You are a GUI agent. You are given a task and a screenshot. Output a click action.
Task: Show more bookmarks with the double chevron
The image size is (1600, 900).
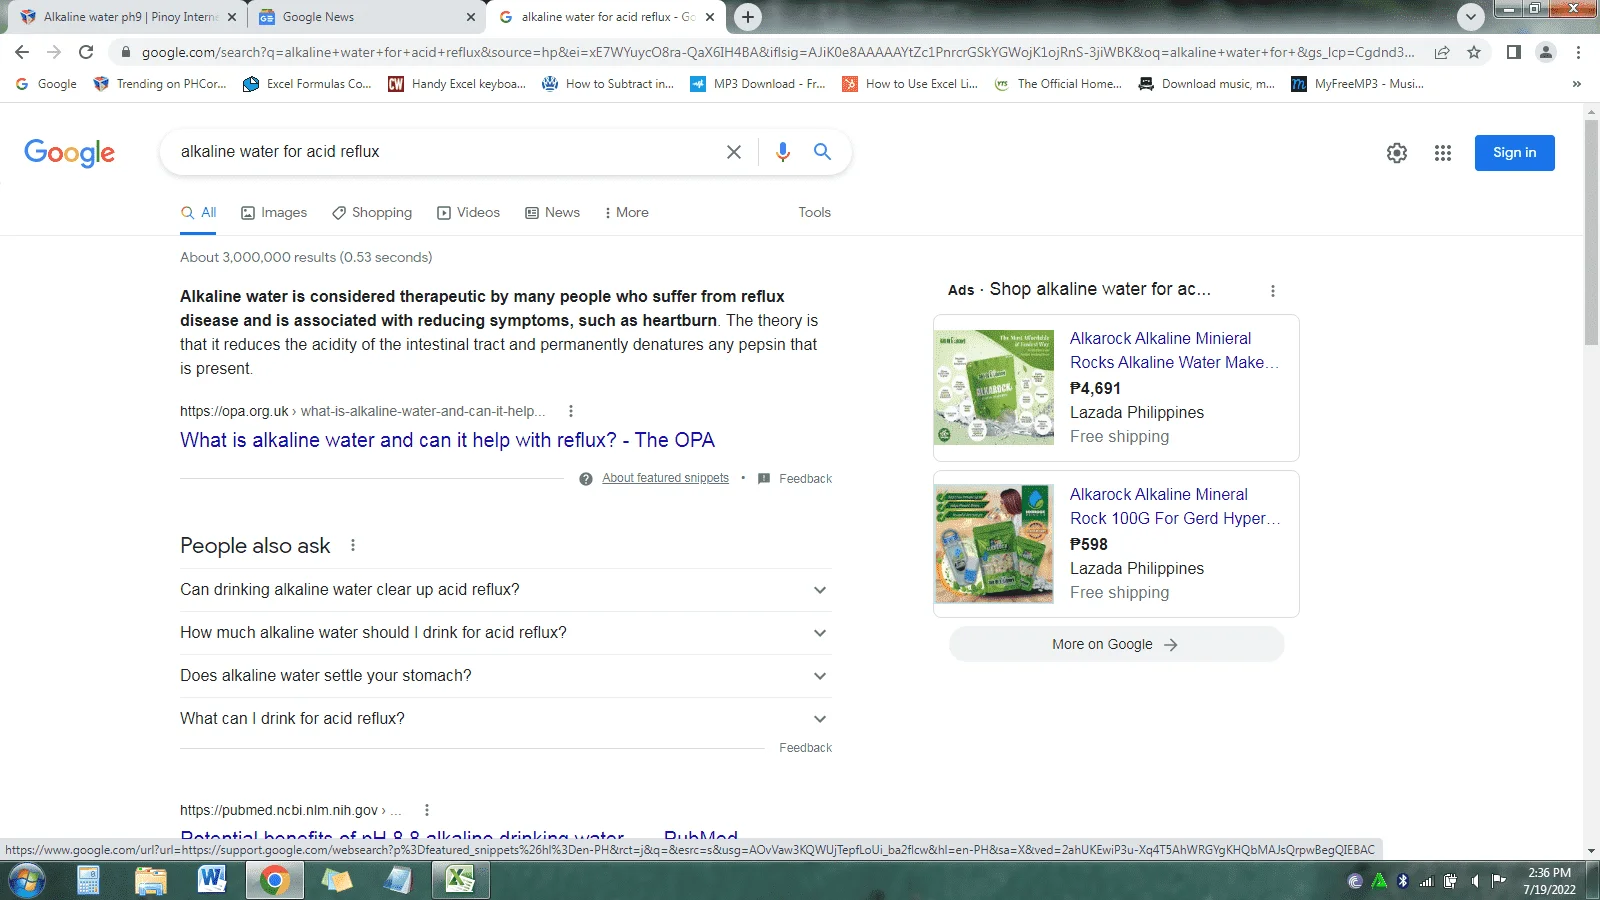tap(1577, 84)
